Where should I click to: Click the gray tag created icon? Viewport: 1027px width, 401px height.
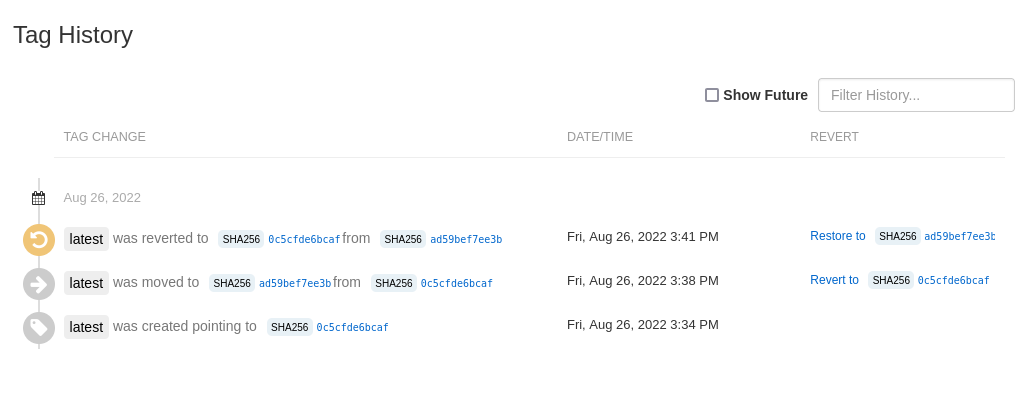(39, 328)
